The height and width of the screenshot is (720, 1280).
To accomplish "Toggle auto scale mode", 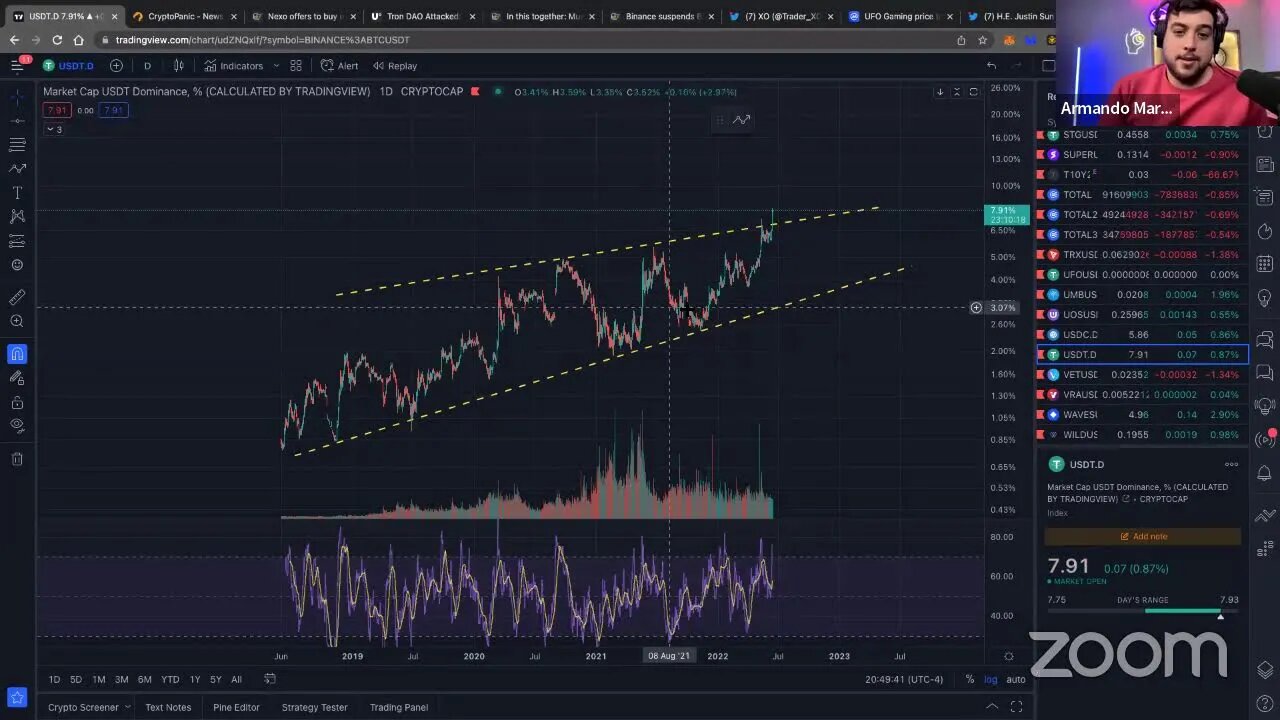I will 1016,680.
